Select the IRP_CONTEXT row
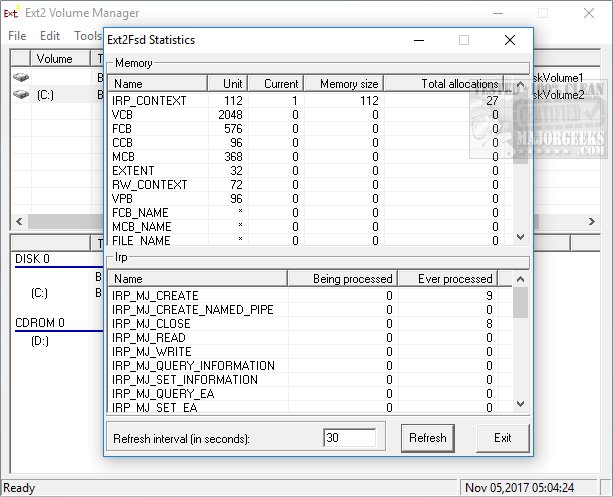 pyautogui.click(x=310, y=101)
